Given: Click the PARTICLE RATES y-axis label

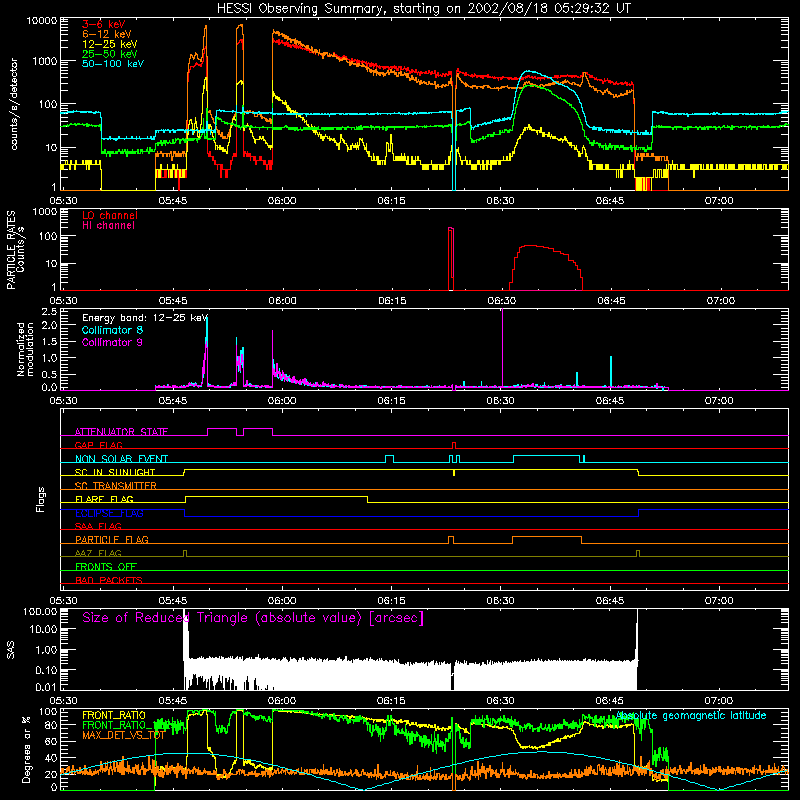Looking at the screenshot, I should click(11, 250).
